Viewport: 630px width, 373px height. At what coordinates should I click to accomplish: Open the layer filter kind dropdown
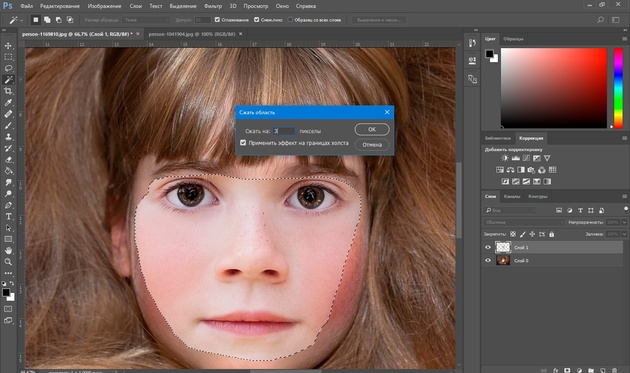pyautogui.click(x=510, y=210)
